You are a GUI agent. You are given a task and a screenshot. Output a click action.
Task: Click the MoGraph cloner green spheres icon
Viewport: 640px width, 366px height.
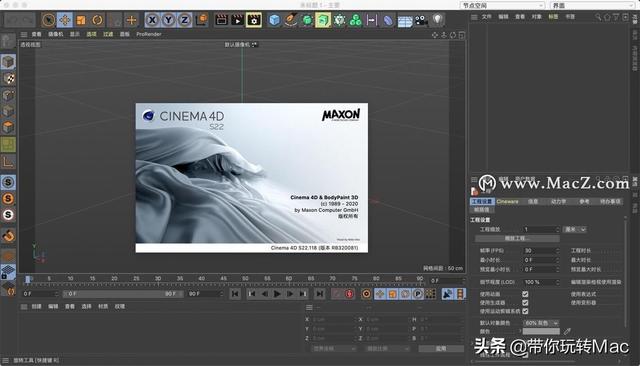point(356,20)
